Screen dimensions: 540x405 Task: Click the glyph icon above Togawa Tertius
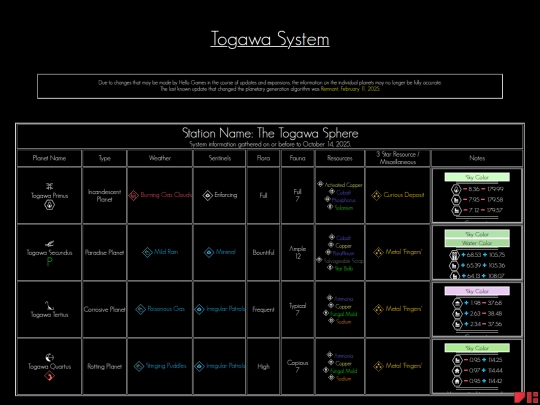[50, 305]
